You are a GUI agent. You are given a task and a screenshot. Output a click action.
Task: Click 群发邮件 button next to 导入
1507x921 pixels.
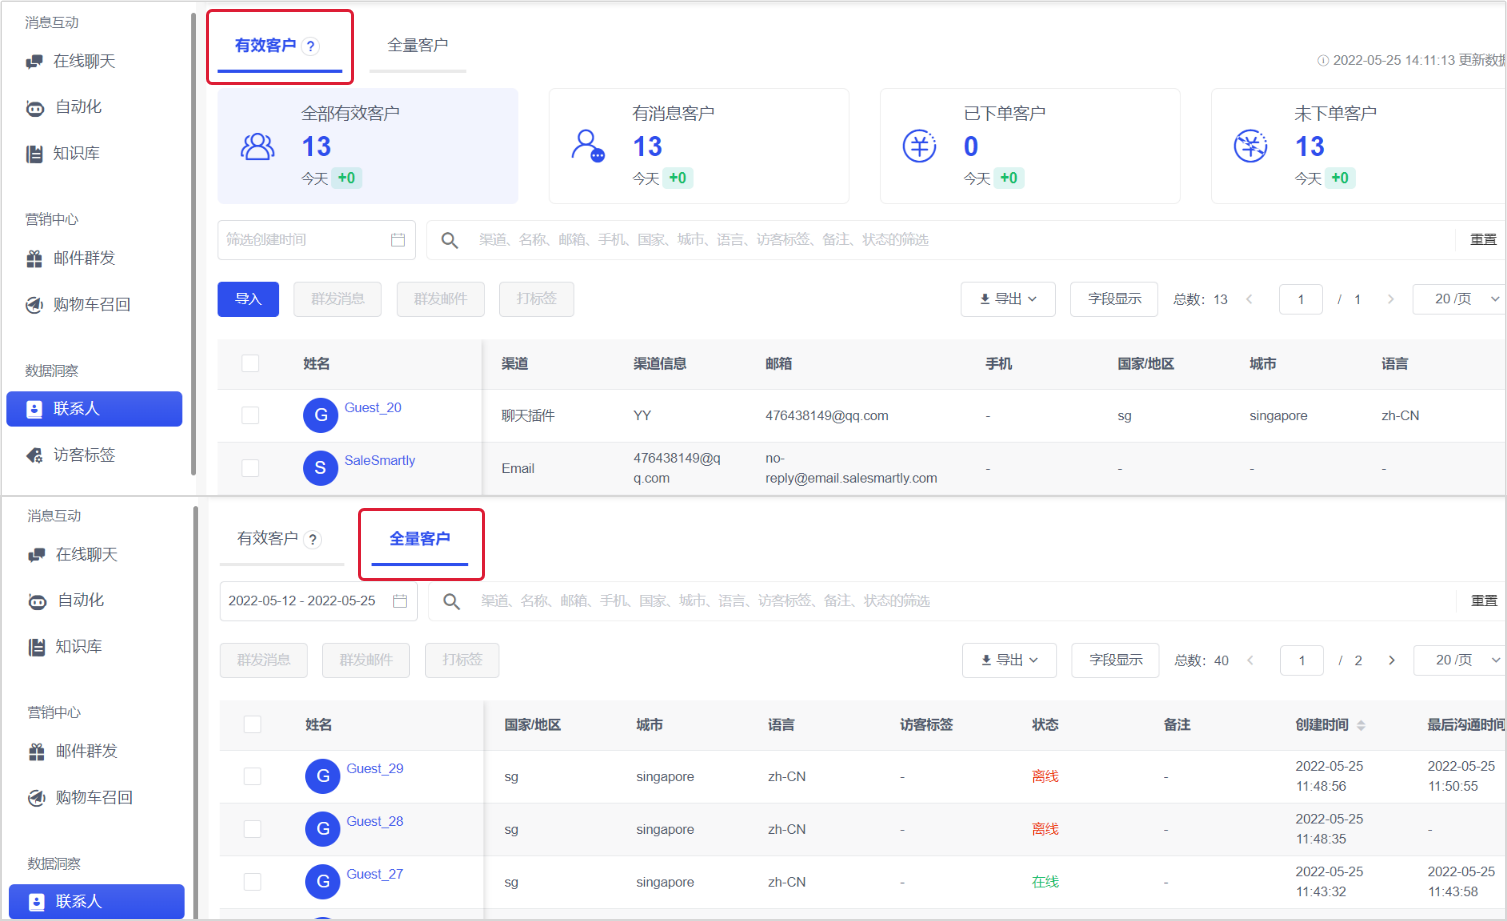coord(440,299)
